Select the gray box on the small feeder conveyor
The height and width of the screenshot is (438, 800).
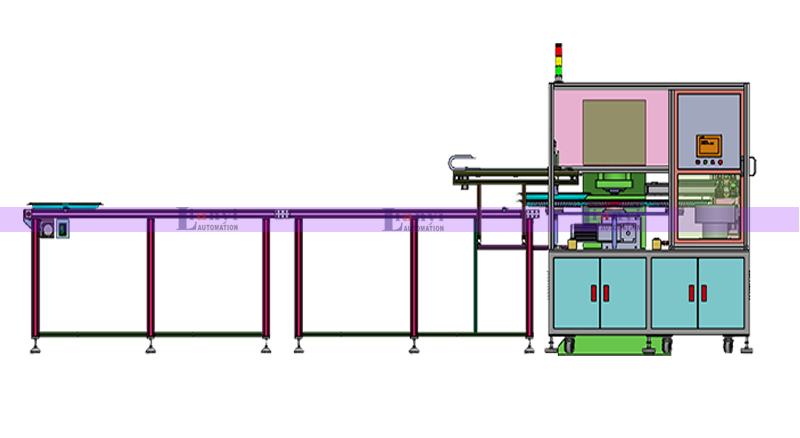coord(461,162)
